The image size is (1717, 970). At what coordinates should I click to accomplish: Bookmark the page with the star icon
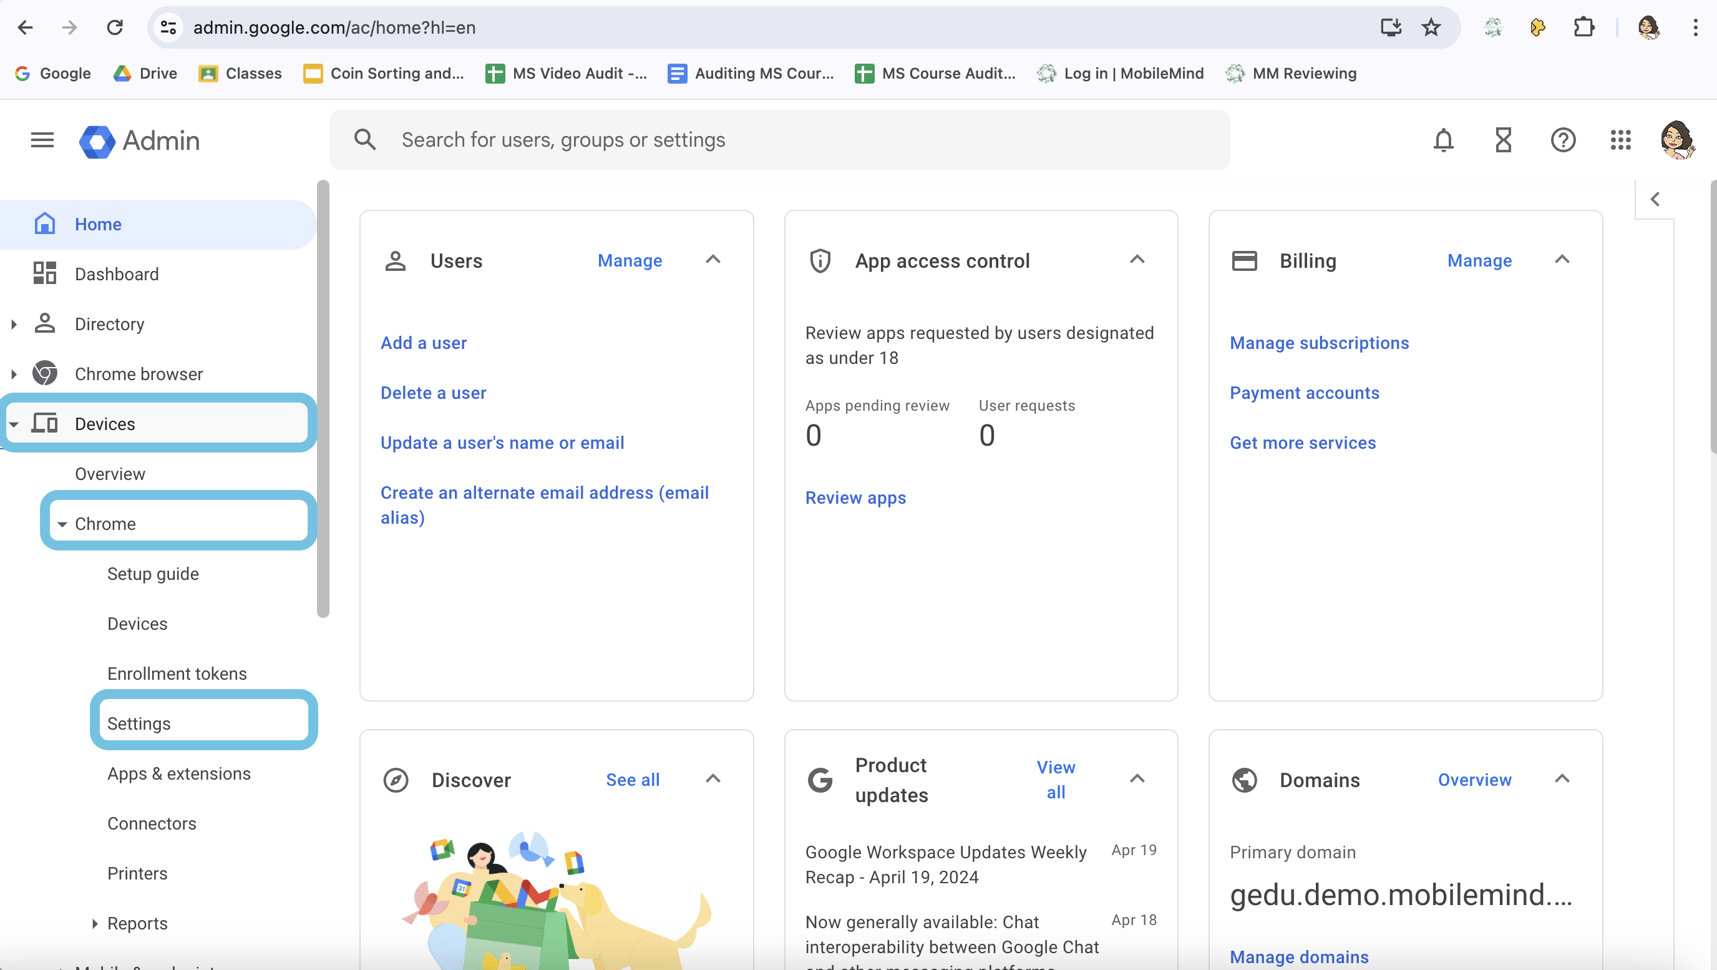[x=1433, y=27]
